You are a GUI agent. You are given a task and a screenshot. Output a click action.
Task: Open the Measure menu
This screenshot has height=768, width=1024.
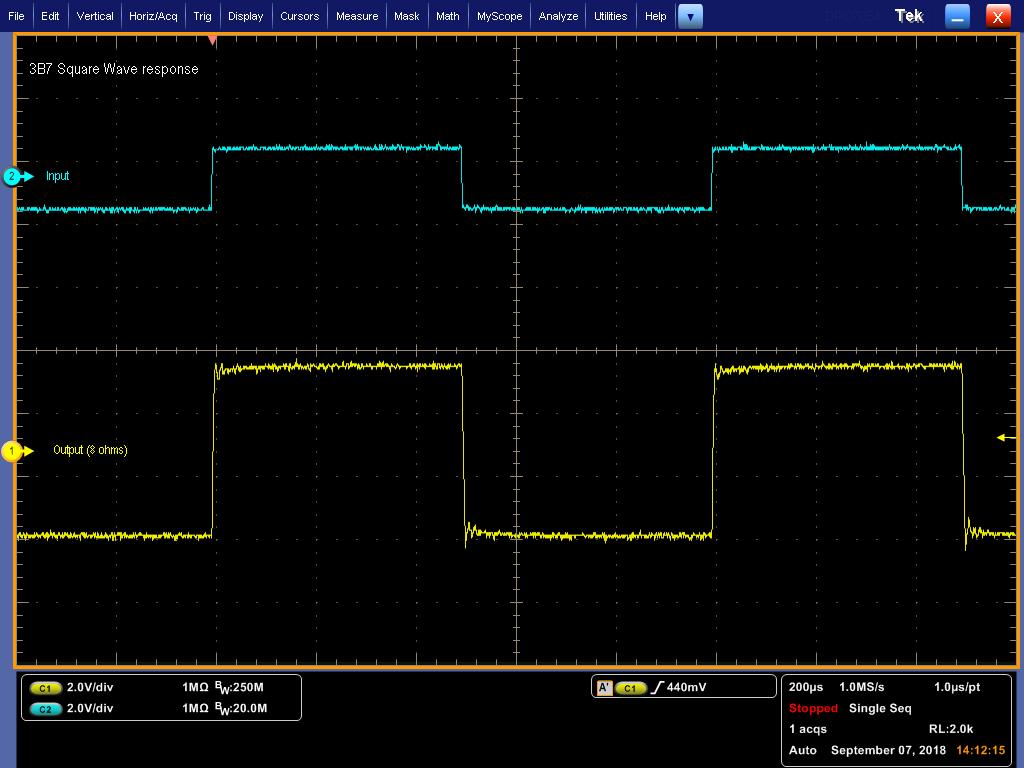point(357,16)
